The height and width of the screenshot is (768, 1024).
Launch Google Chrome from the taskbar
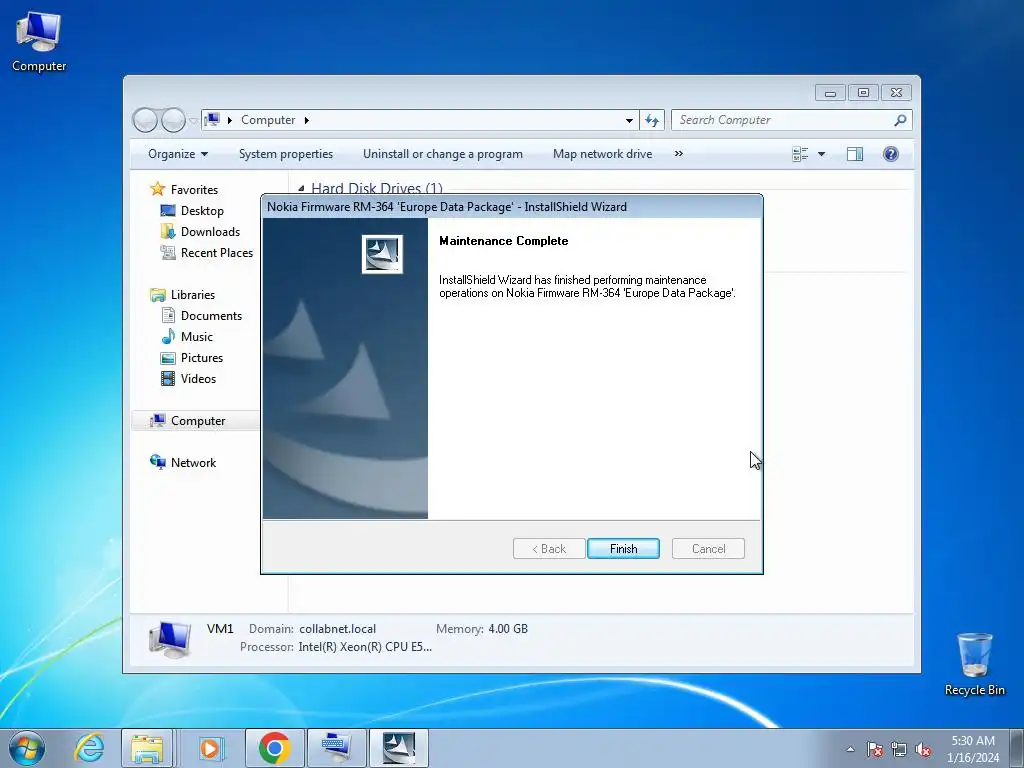(274, 748)
